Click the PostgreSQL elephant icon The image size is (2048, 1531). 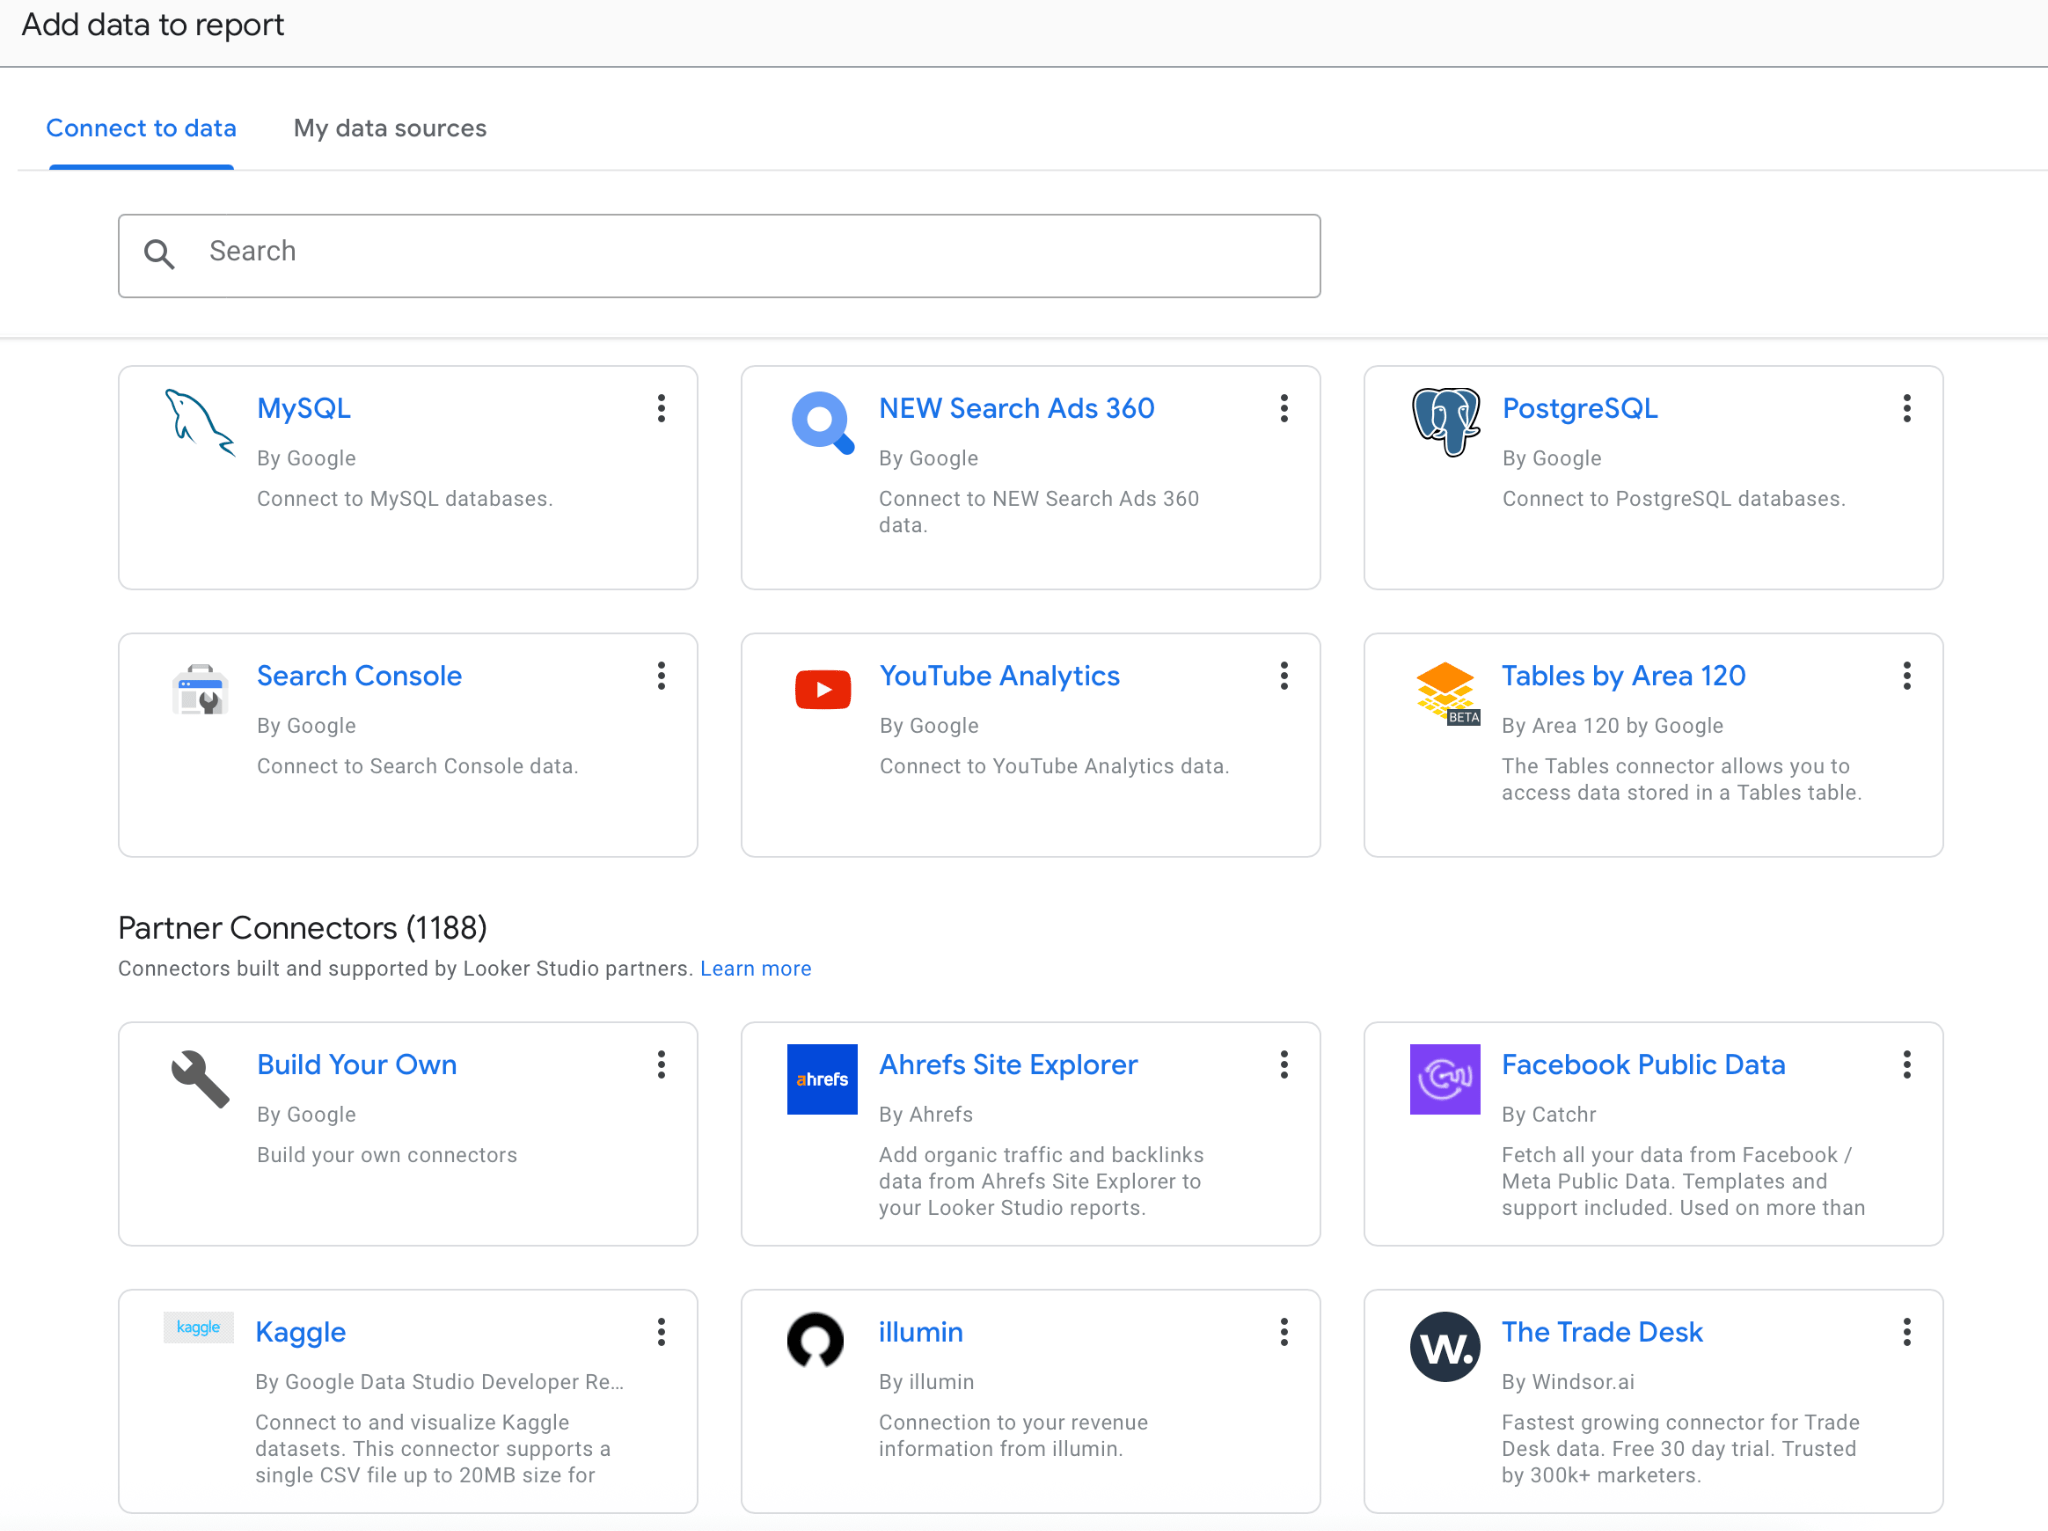click(x=1445, y=421)
